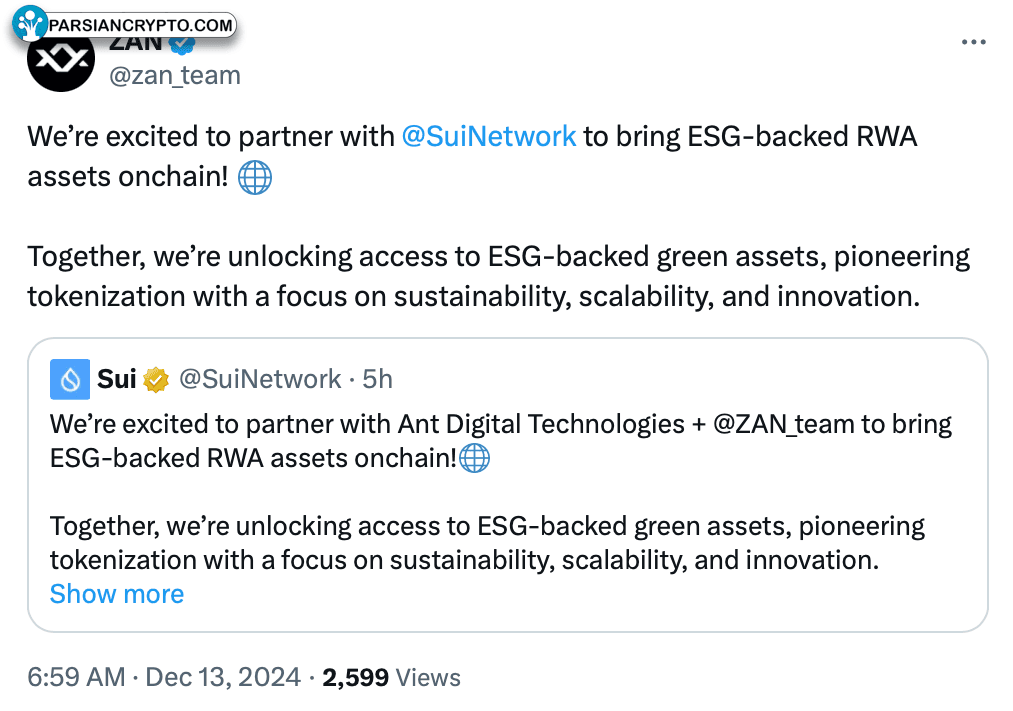Click the globe emoji in ZAN's tweet
The height and width of the screenshot is (711, 1013).
tap(255, 178)
